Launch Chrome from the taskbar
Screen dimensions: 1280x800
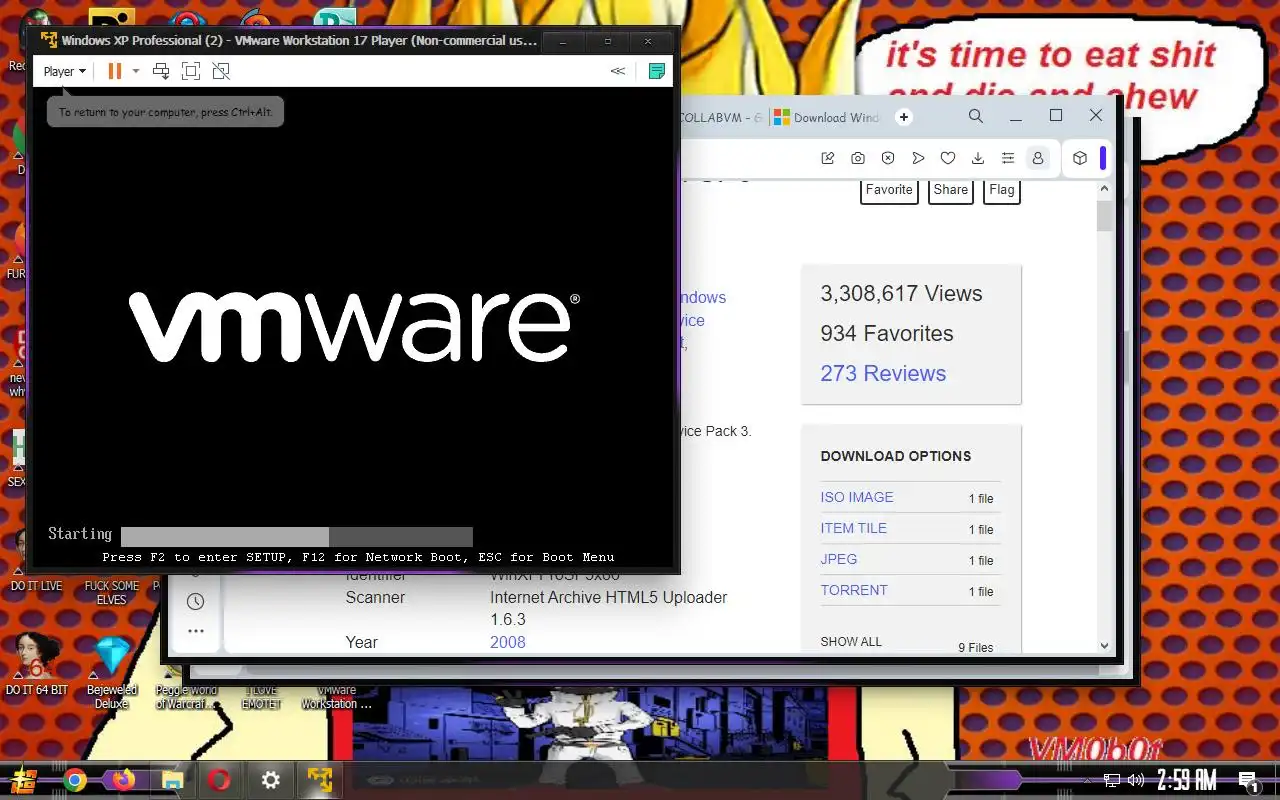click(75, 780)
